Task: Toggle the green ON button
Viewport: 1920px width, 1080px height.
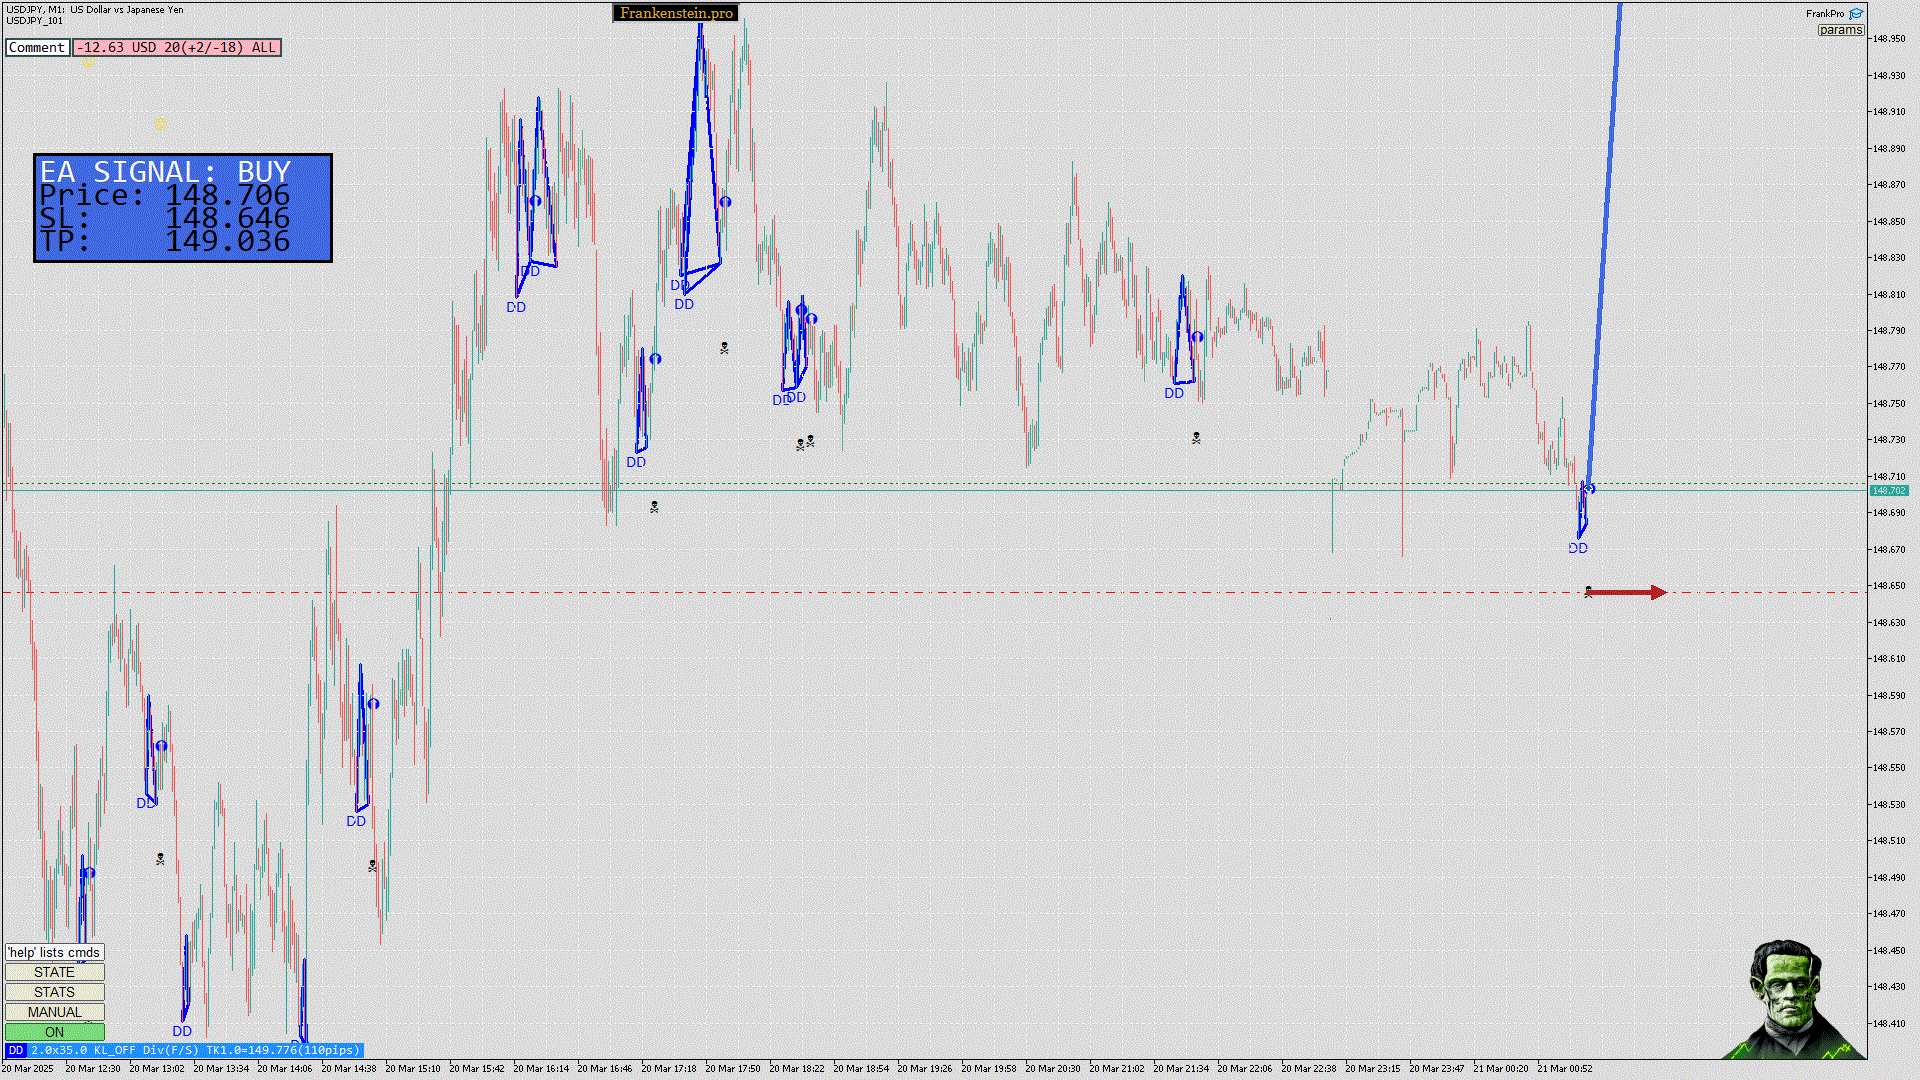Action: coord(54,1032)
